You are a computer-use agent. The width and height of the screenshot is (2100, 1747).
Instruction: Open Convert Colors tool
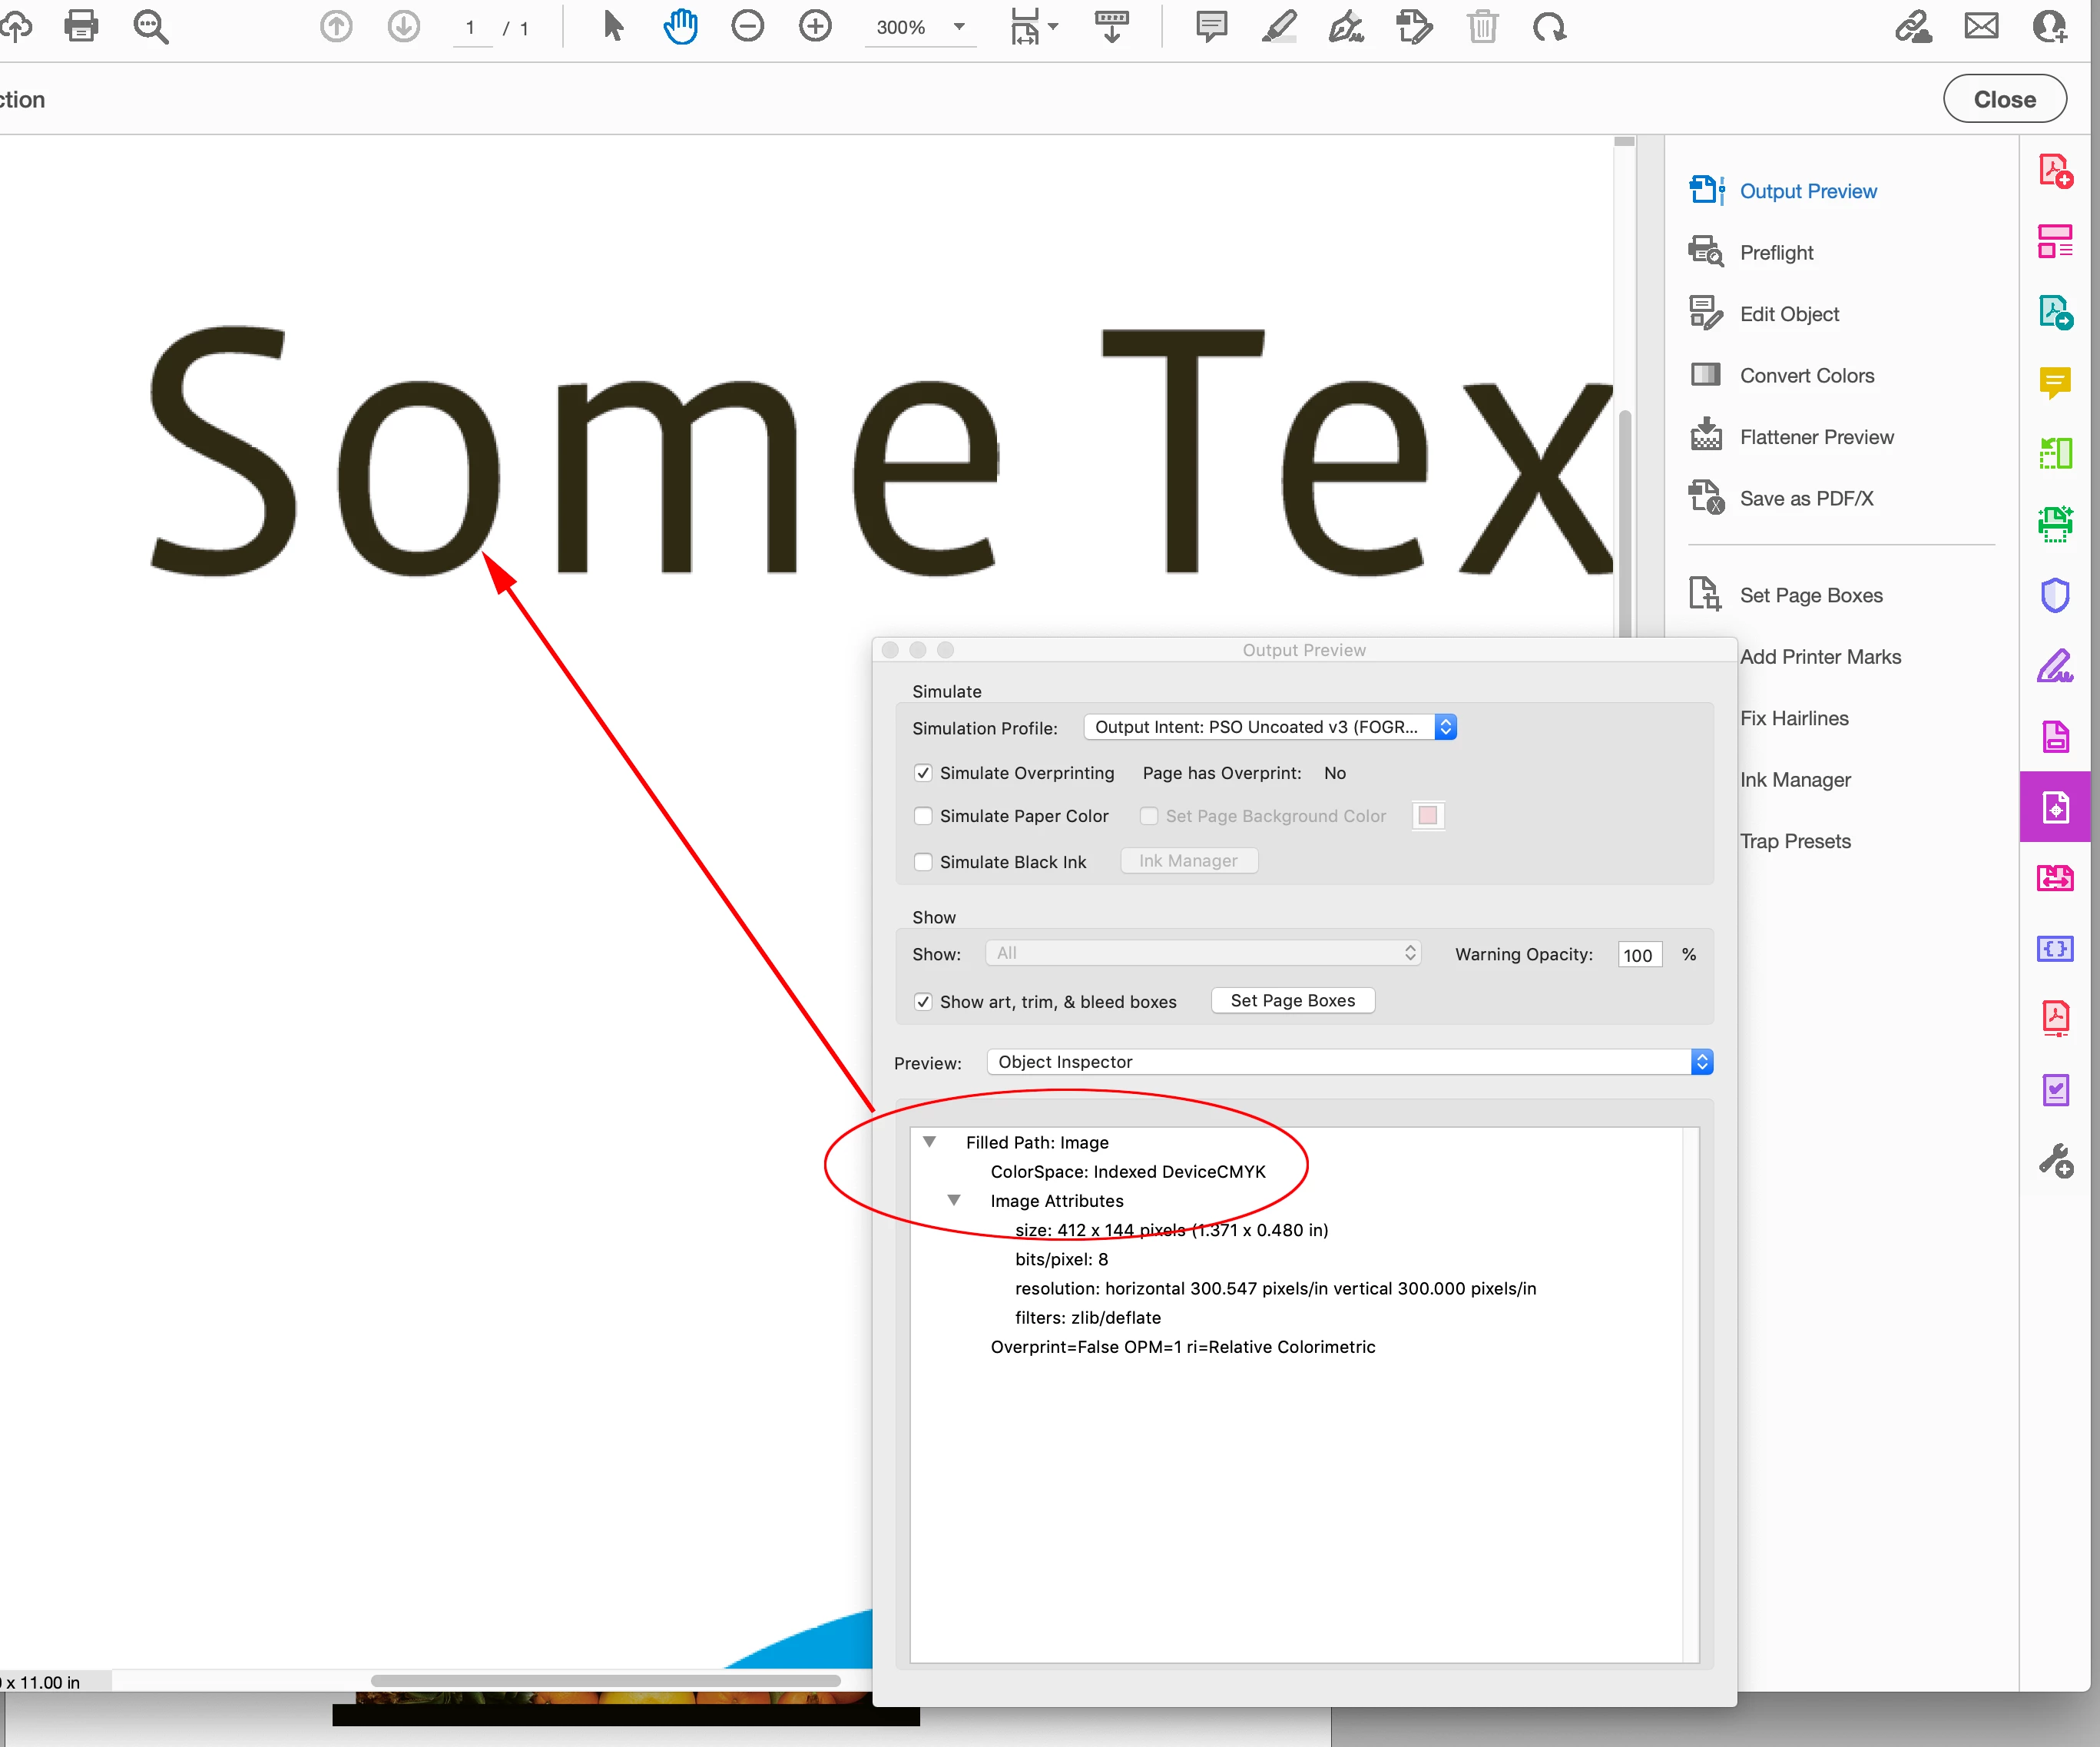(x=1806, y=376)
